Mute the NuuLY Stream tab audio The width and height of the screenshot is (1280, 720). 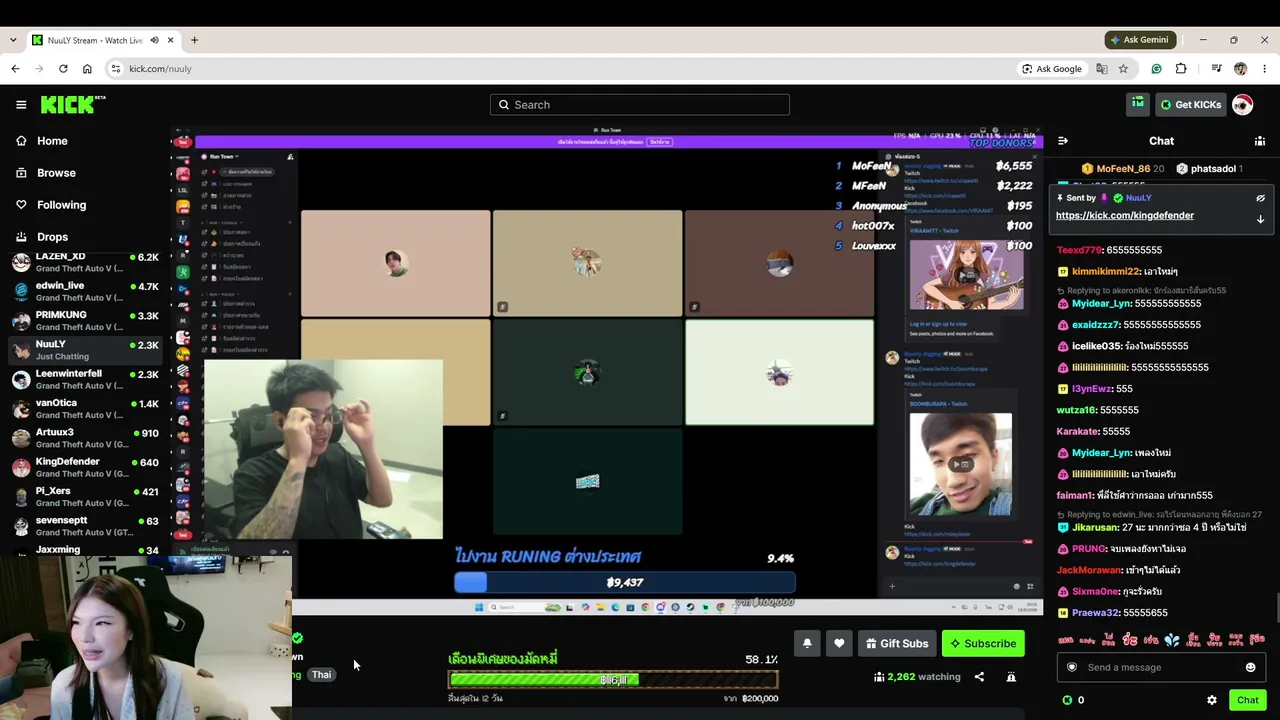click(154, 40)
